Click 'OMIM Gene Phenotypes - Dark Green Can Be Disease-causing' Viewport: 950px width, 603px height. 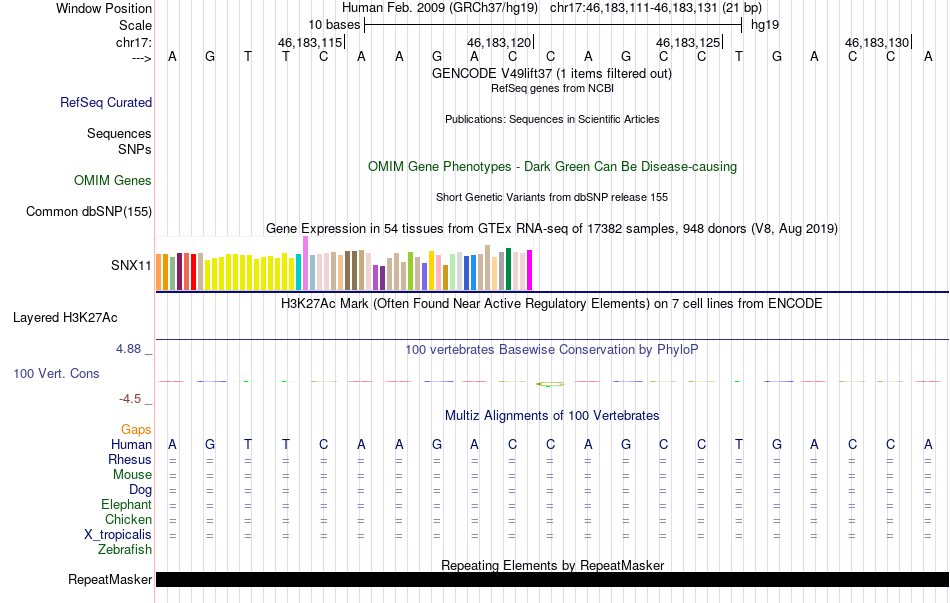tap(553, 167)
